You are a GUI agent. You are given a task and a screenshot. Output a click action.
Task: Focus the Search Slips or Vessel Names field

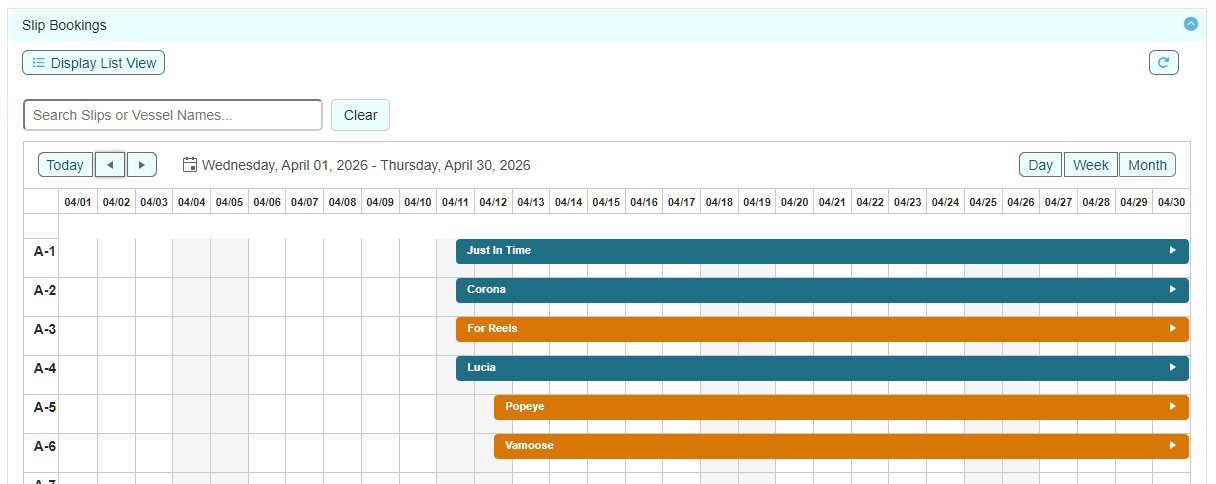click(x=173, y=115)
